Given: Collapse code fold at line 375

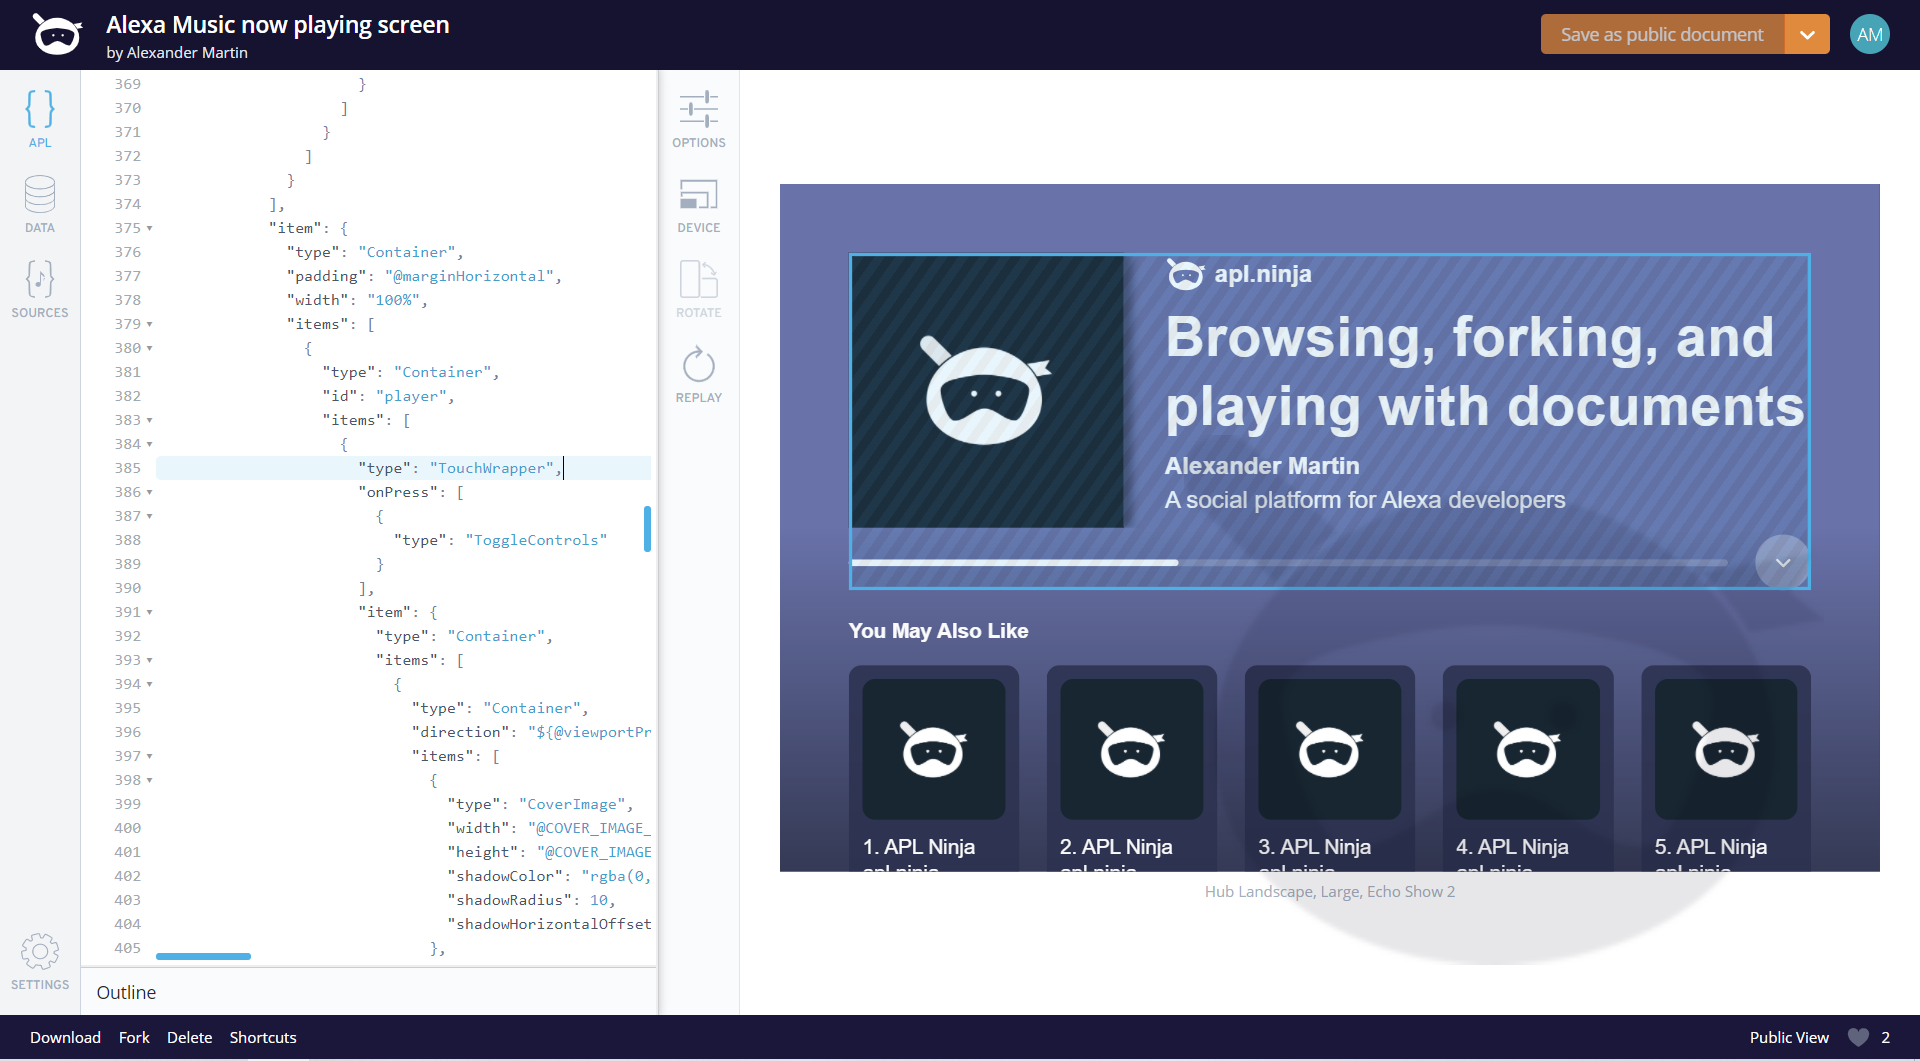Looking at the screenshot, I should (x=150, y=228).
